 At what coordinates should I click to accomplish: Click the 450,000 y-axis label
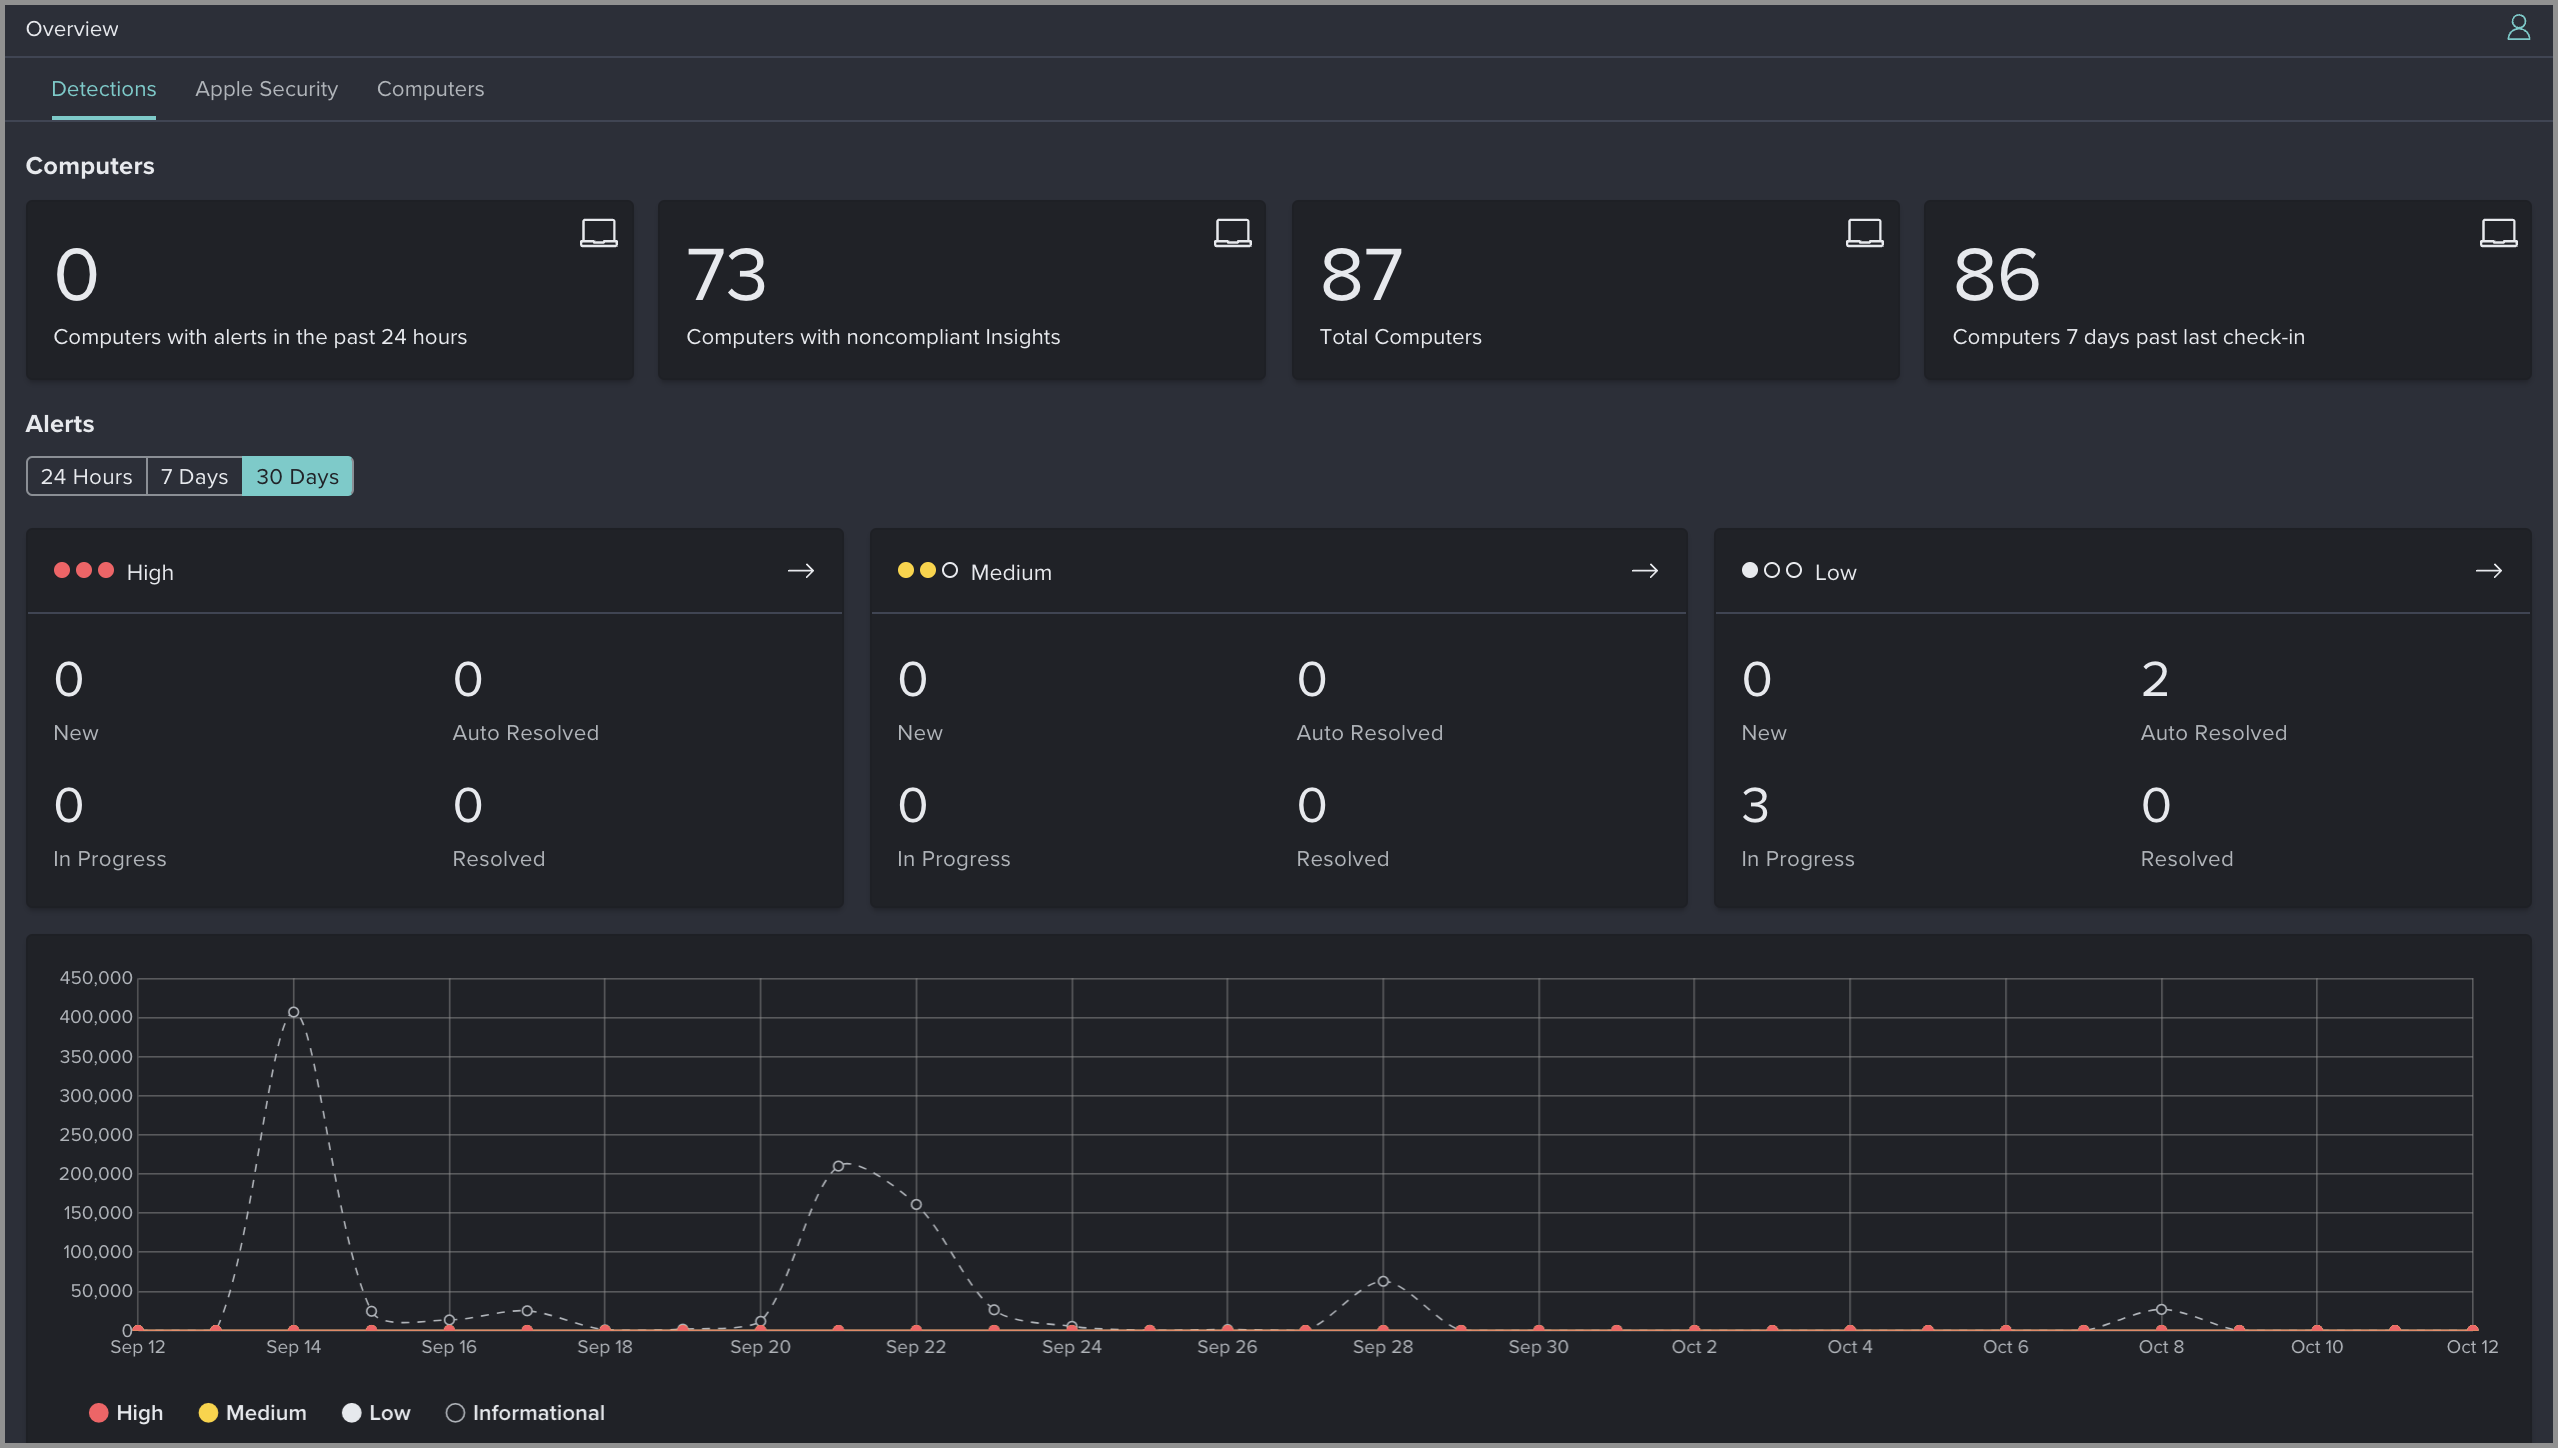tap(96, 978)
